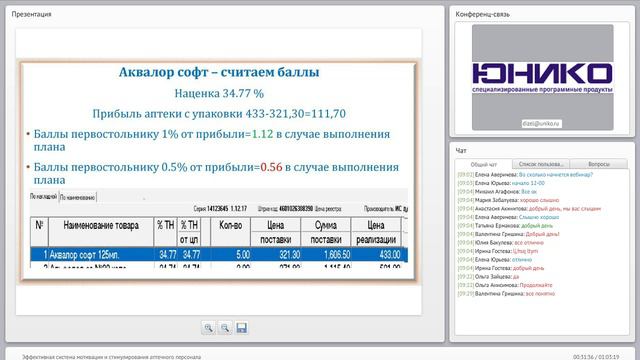The width and height of the screenshot is (640, 360).
Task: Select Татьяна Ермакова's 'добрый день' message
Action: (x=537, y=226)
